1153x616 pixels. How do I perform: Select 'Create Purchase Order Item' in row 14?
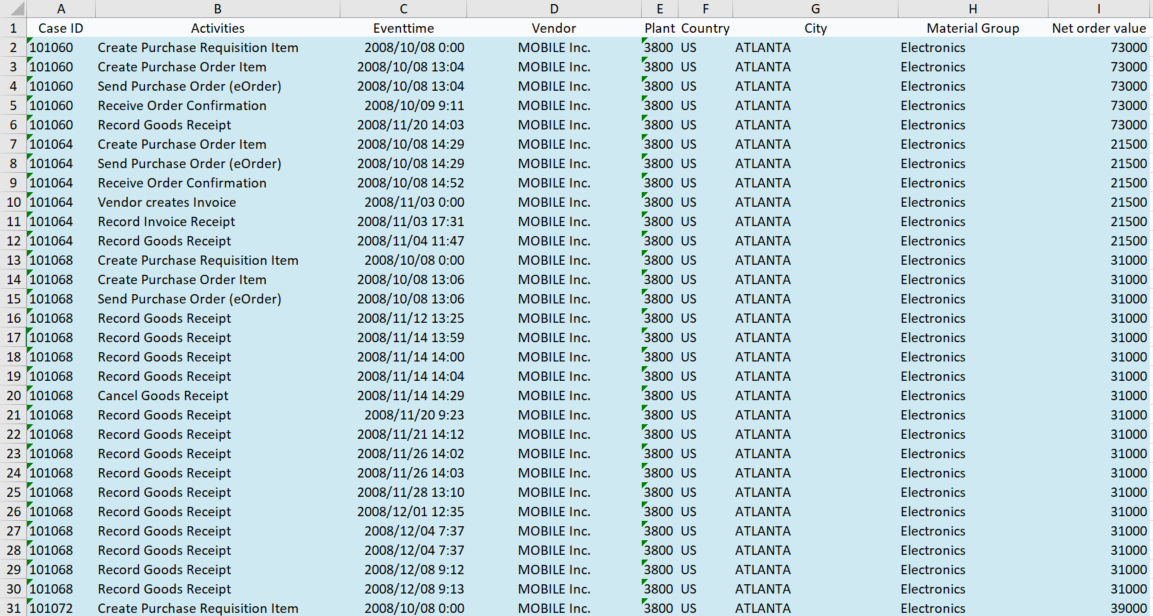click(x=218, y=279)
